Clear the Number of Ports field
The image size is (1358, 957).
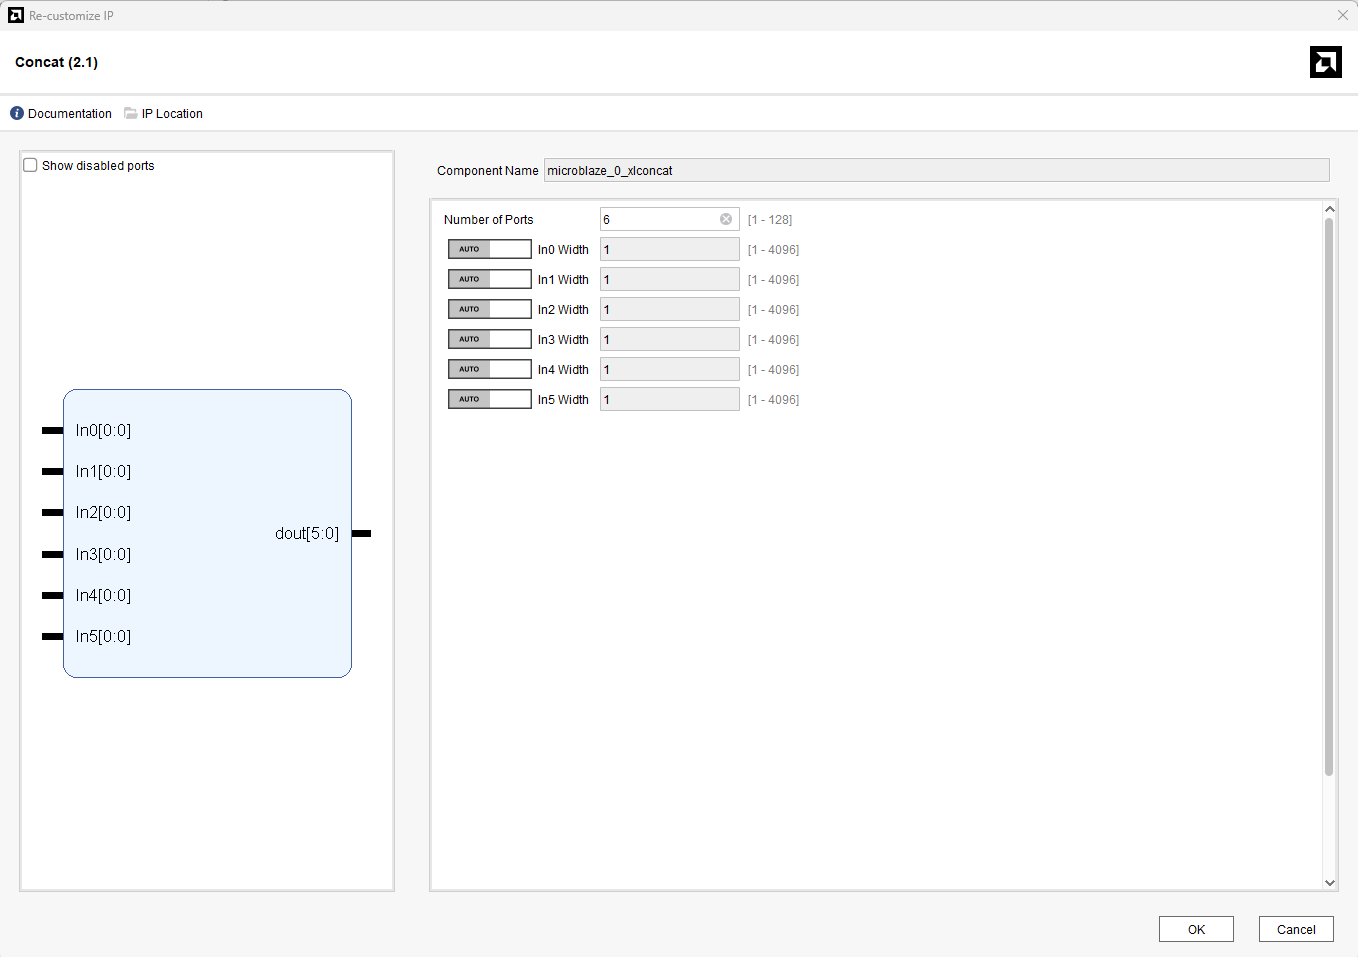coord(726,219)
